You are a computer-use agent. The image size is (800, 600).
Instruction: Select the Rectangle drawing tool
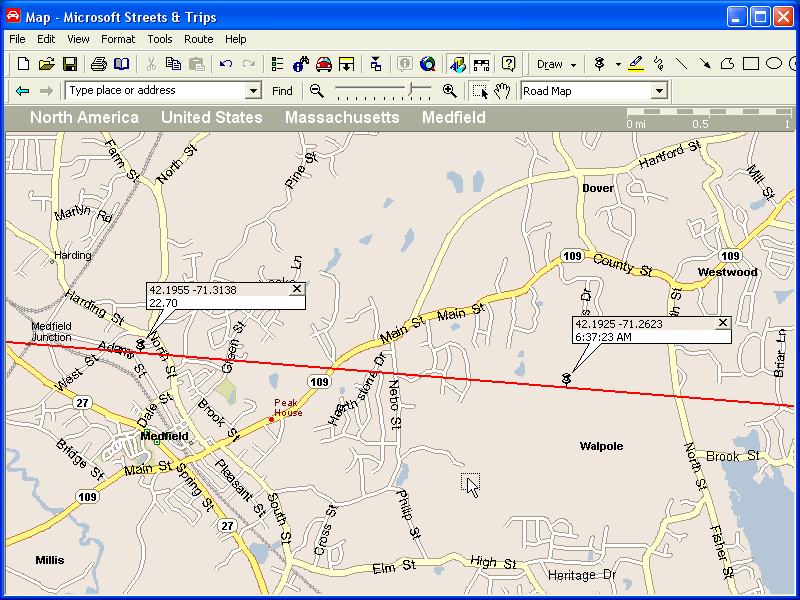click(751, 64)
